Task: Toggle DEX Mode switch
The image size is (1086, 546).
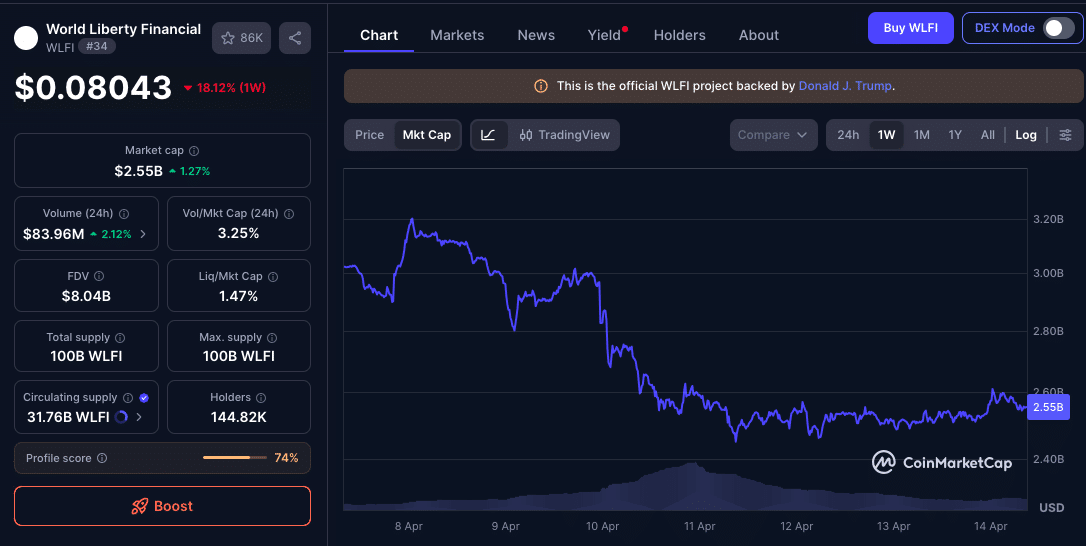Action: point(1058,28)
